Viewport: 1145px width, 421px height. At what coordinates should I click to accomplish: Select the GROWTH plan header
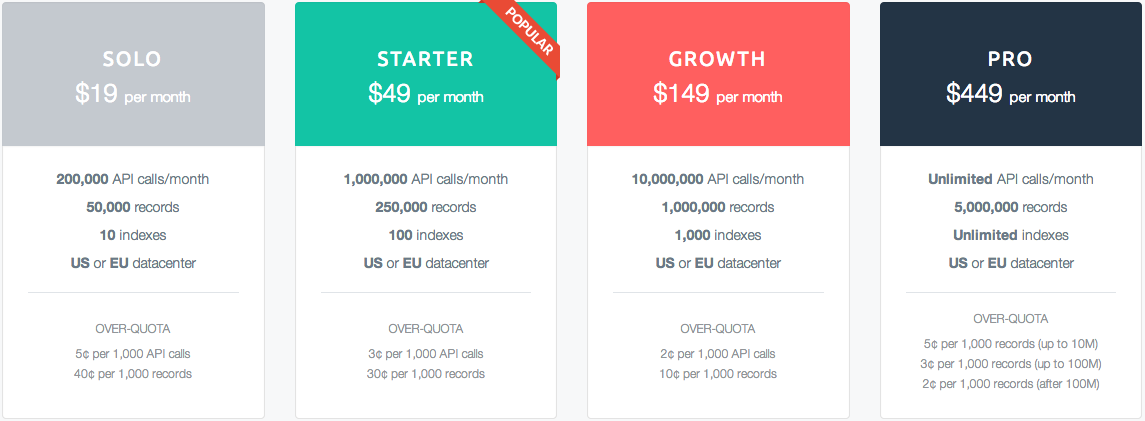pos(717,59)
